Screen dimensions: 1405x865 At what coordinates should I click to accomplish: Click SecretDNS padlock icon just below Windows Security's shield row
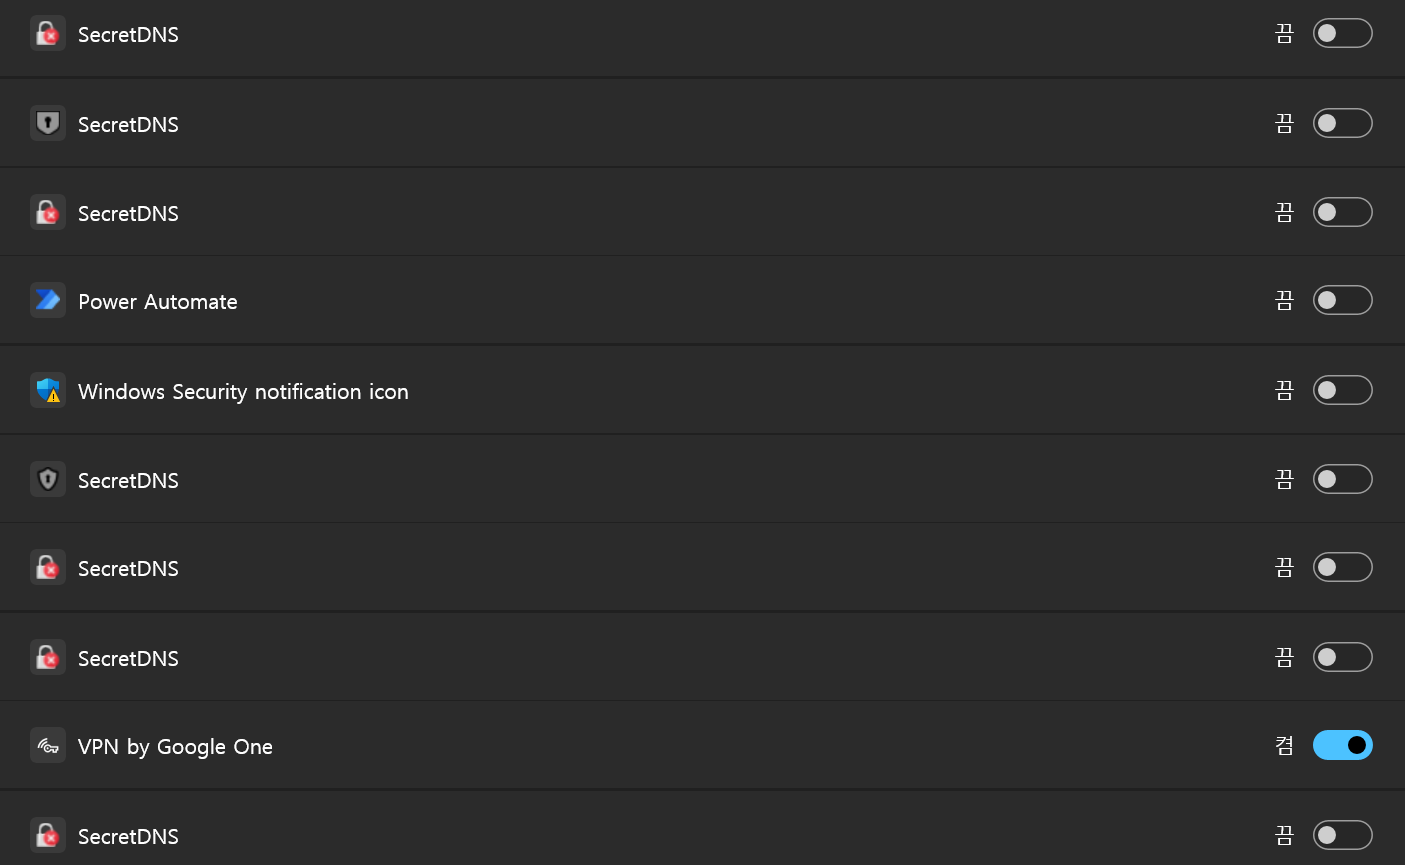47,567
